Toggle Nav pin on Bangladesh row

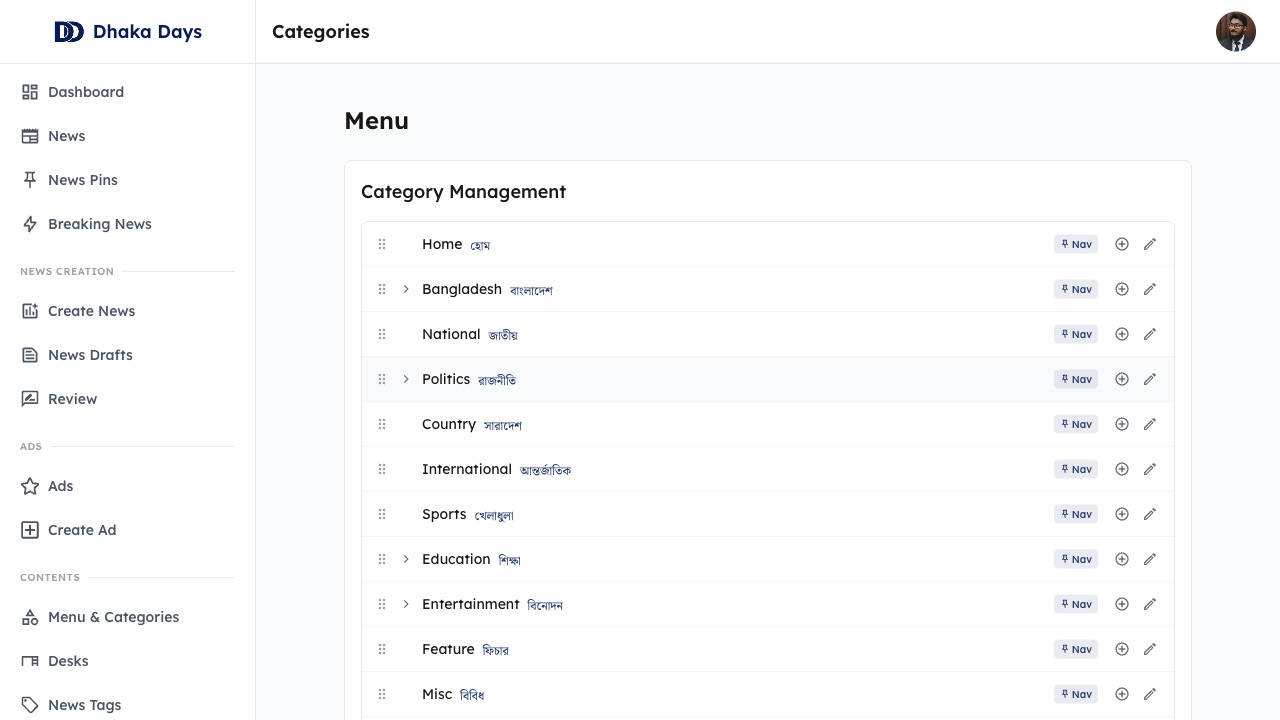click(1076, 289)
